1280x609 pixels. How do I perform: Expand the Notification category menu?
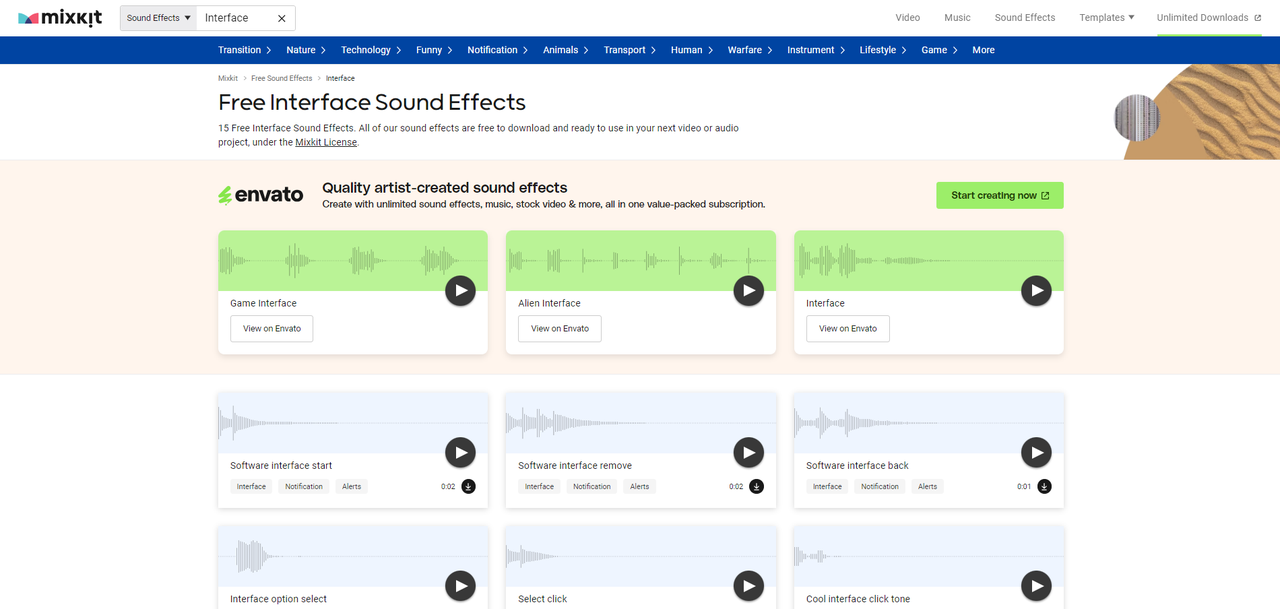pos(498,50)
